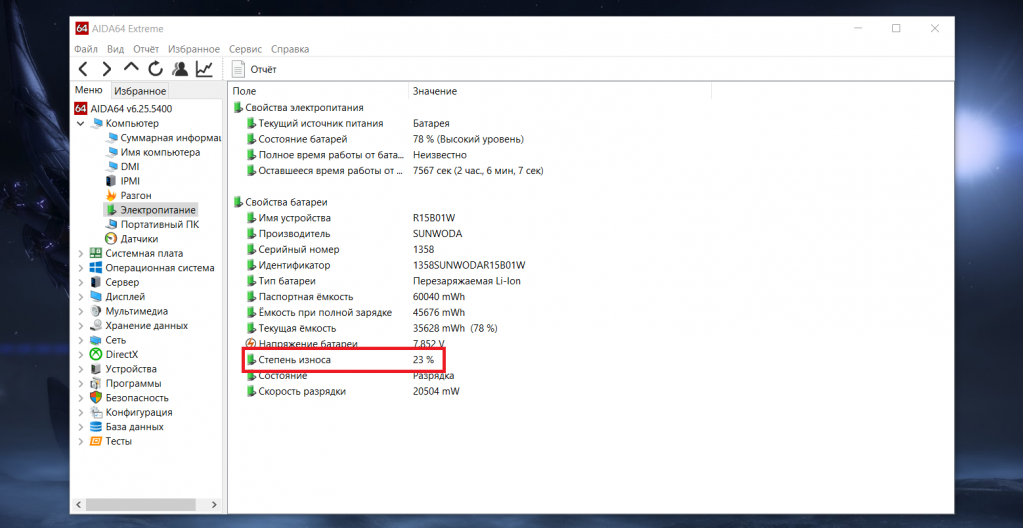Expand the DirectX tree node

[x=81, y=355]
